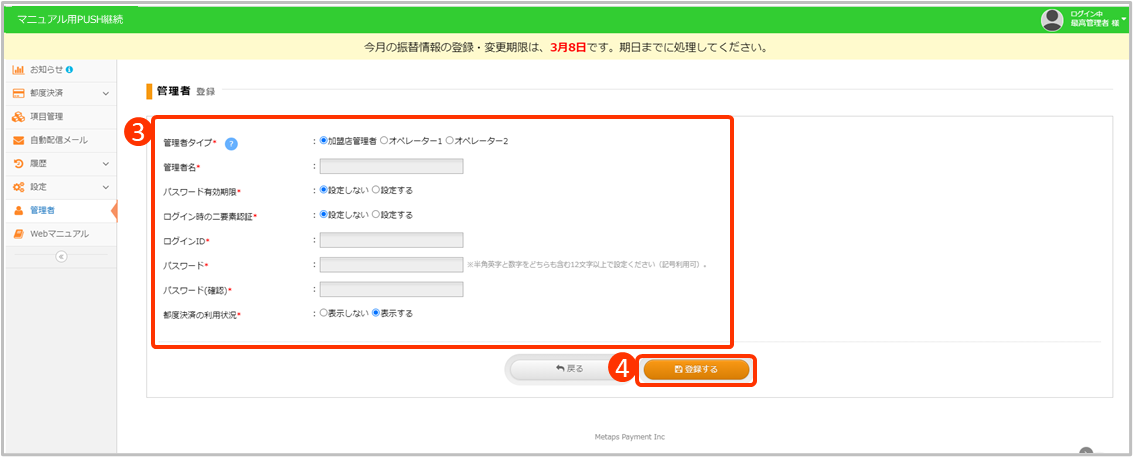Select 表示しない for 都度決済の利用状況
Screen dimensions: 1133x457
click(x=323, y=313)
